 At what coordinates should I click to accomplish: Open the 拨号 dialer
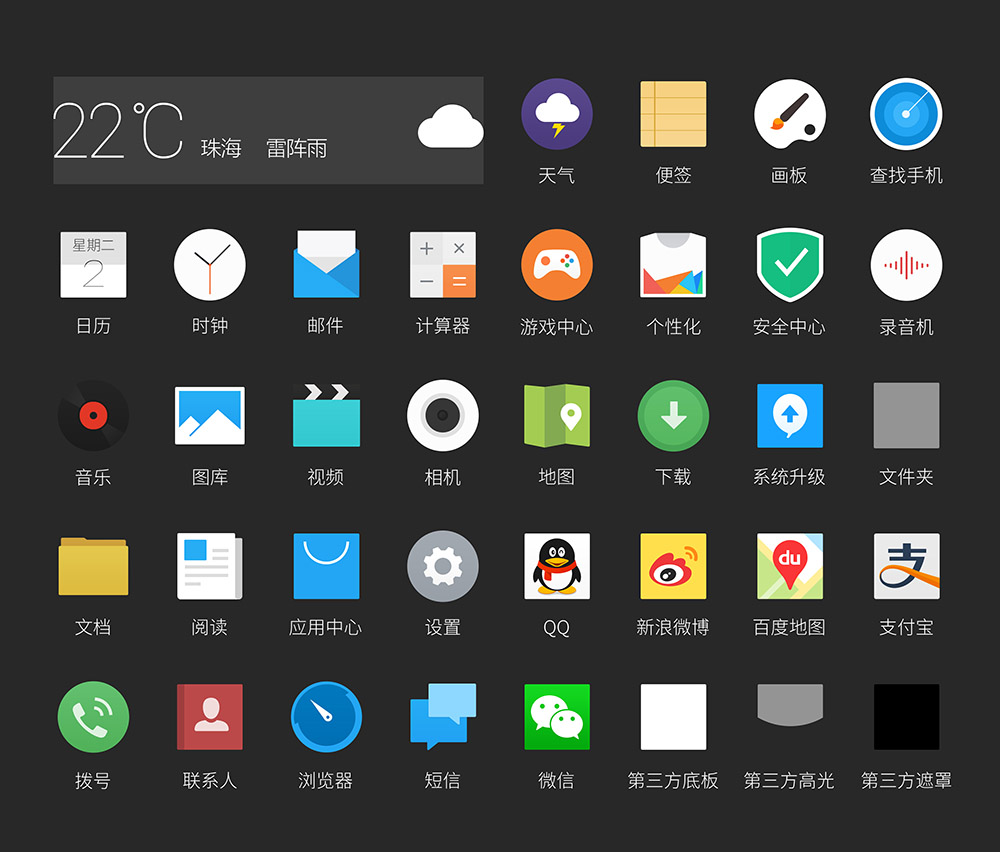(93, 717)
